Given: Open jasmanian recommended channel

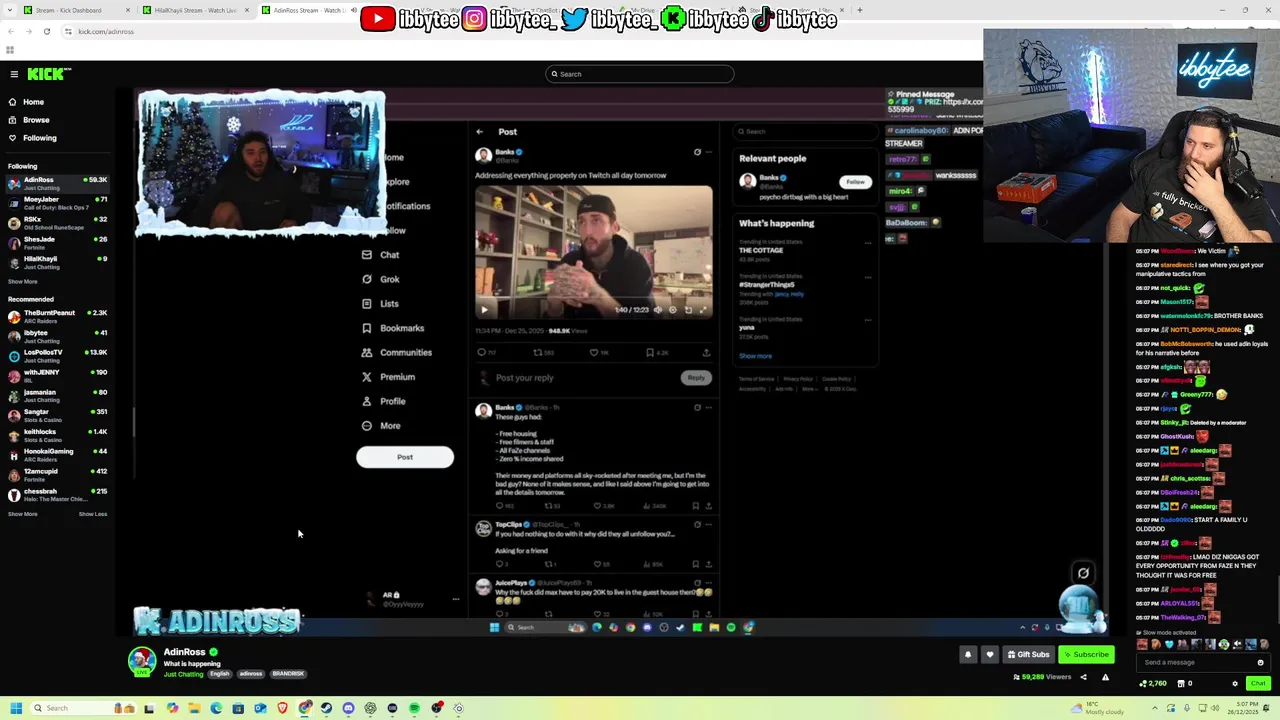Looking at the screenshot, I should click(57, 395).
